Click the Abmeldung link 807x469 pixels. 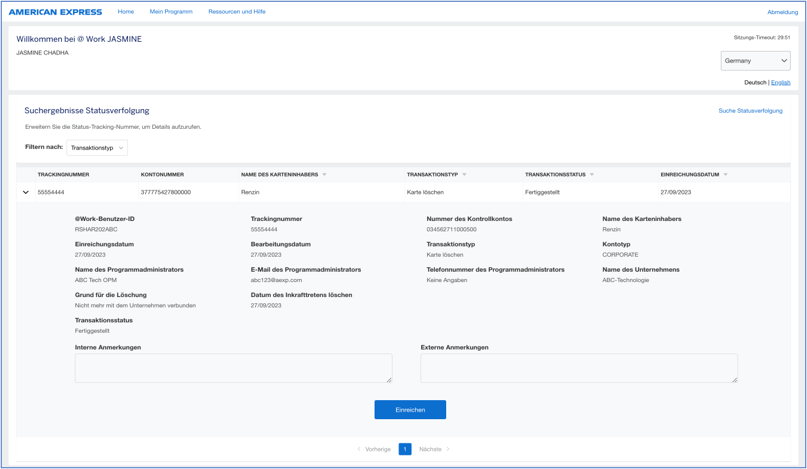point(782,12)
